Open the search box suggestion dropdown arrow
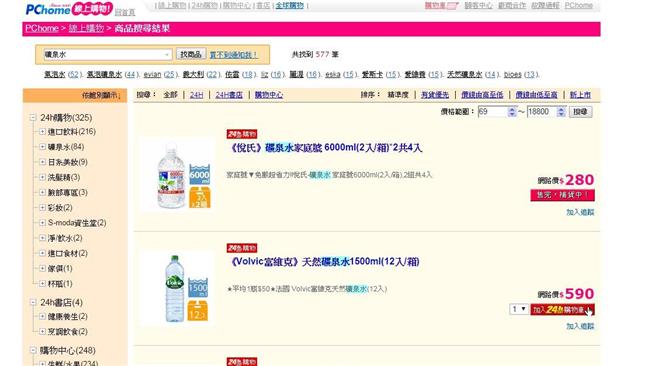Image resolution: width=650 pixels, height=366 pixels. [167, 55]
